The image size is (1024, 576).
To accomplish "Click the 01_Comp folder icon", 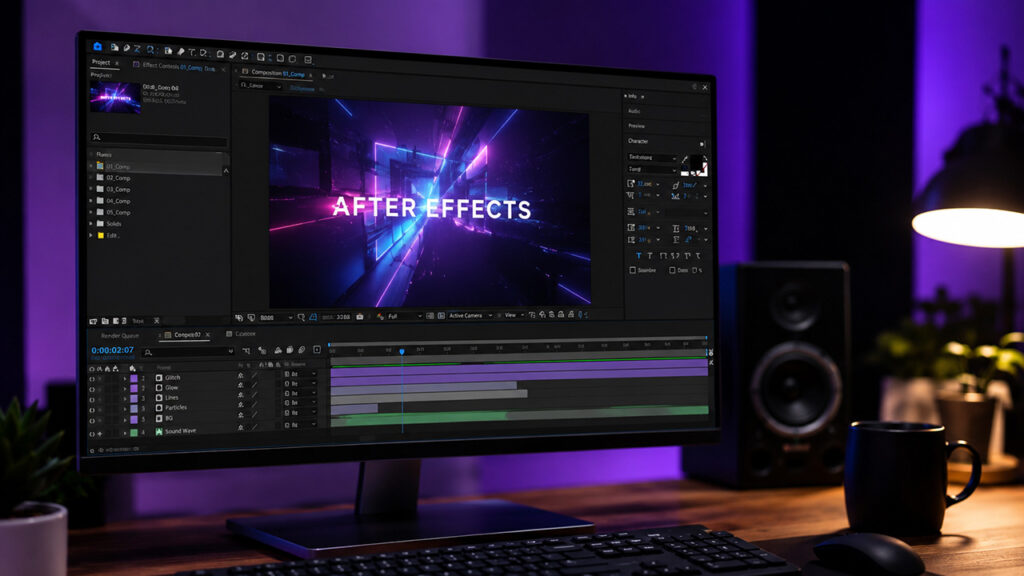I will pyautogui.click(x=100, y=166).
